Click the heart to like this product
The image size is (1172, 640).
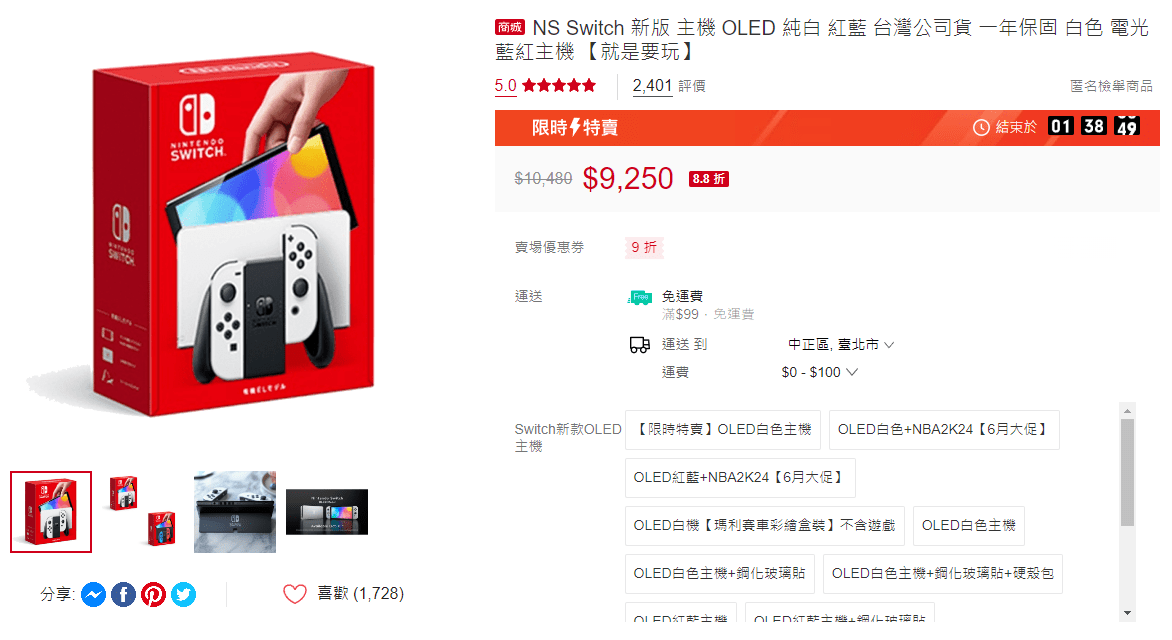(x=294, y=593)
